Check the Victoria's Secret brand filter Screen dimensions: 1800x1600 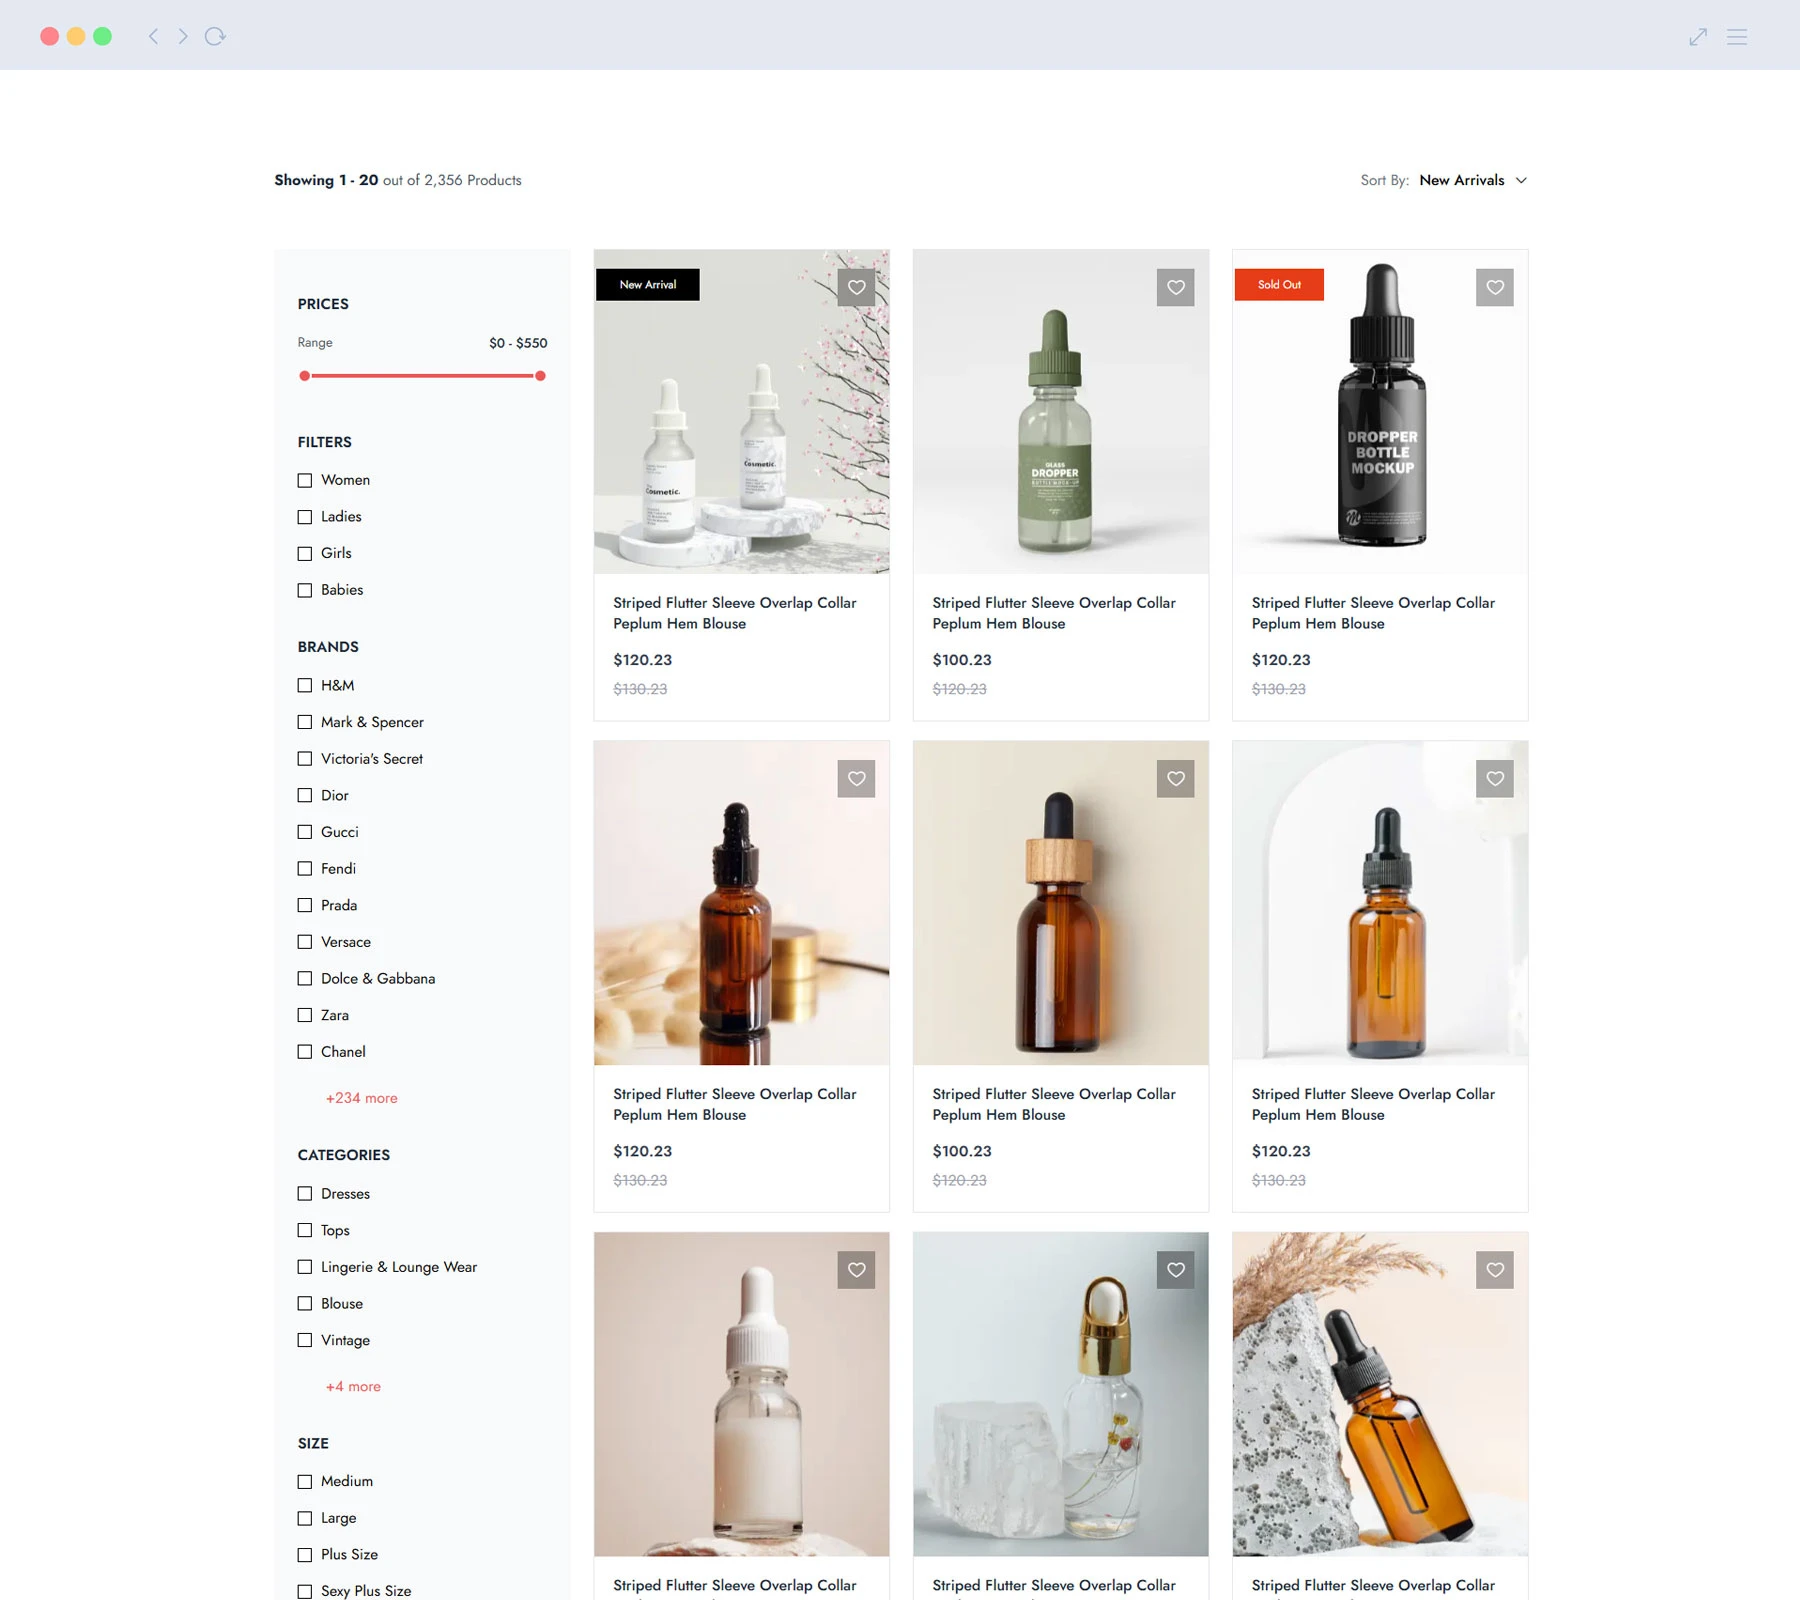[304, 758]
